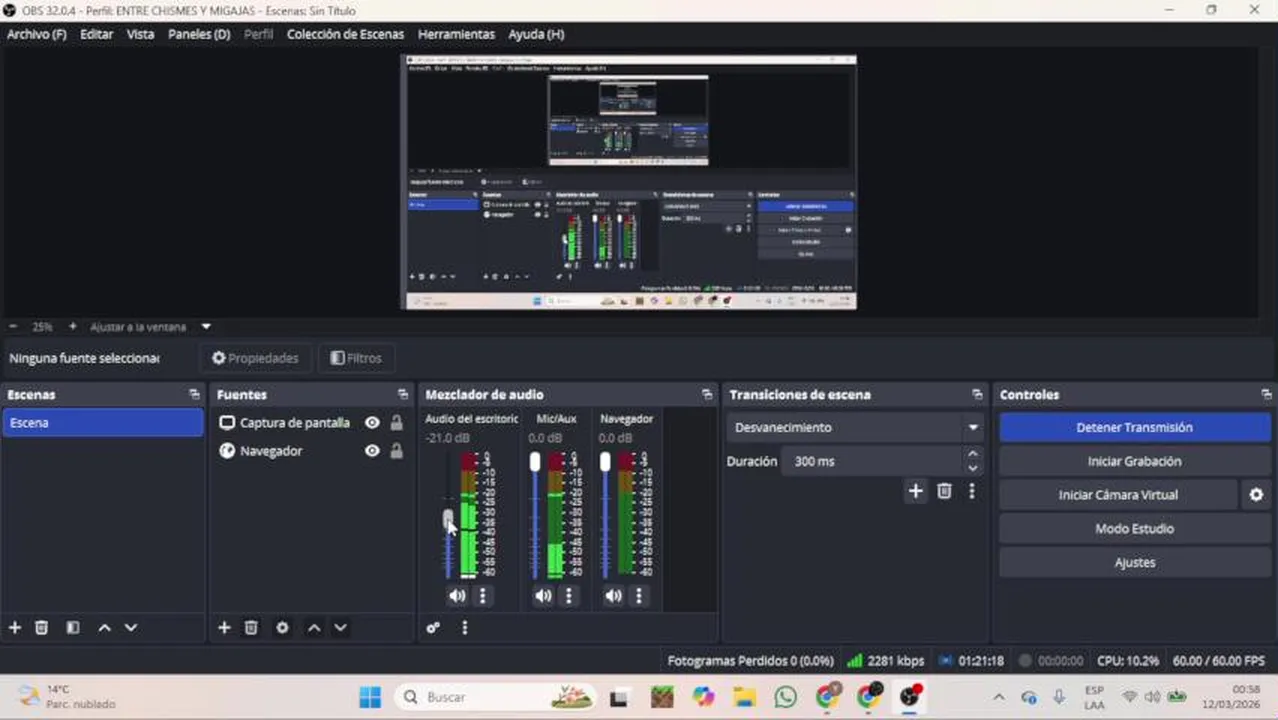Open WhatsApp from the taskbar
The height and width of the screenshot is (720, 1278).
[786, 696]
